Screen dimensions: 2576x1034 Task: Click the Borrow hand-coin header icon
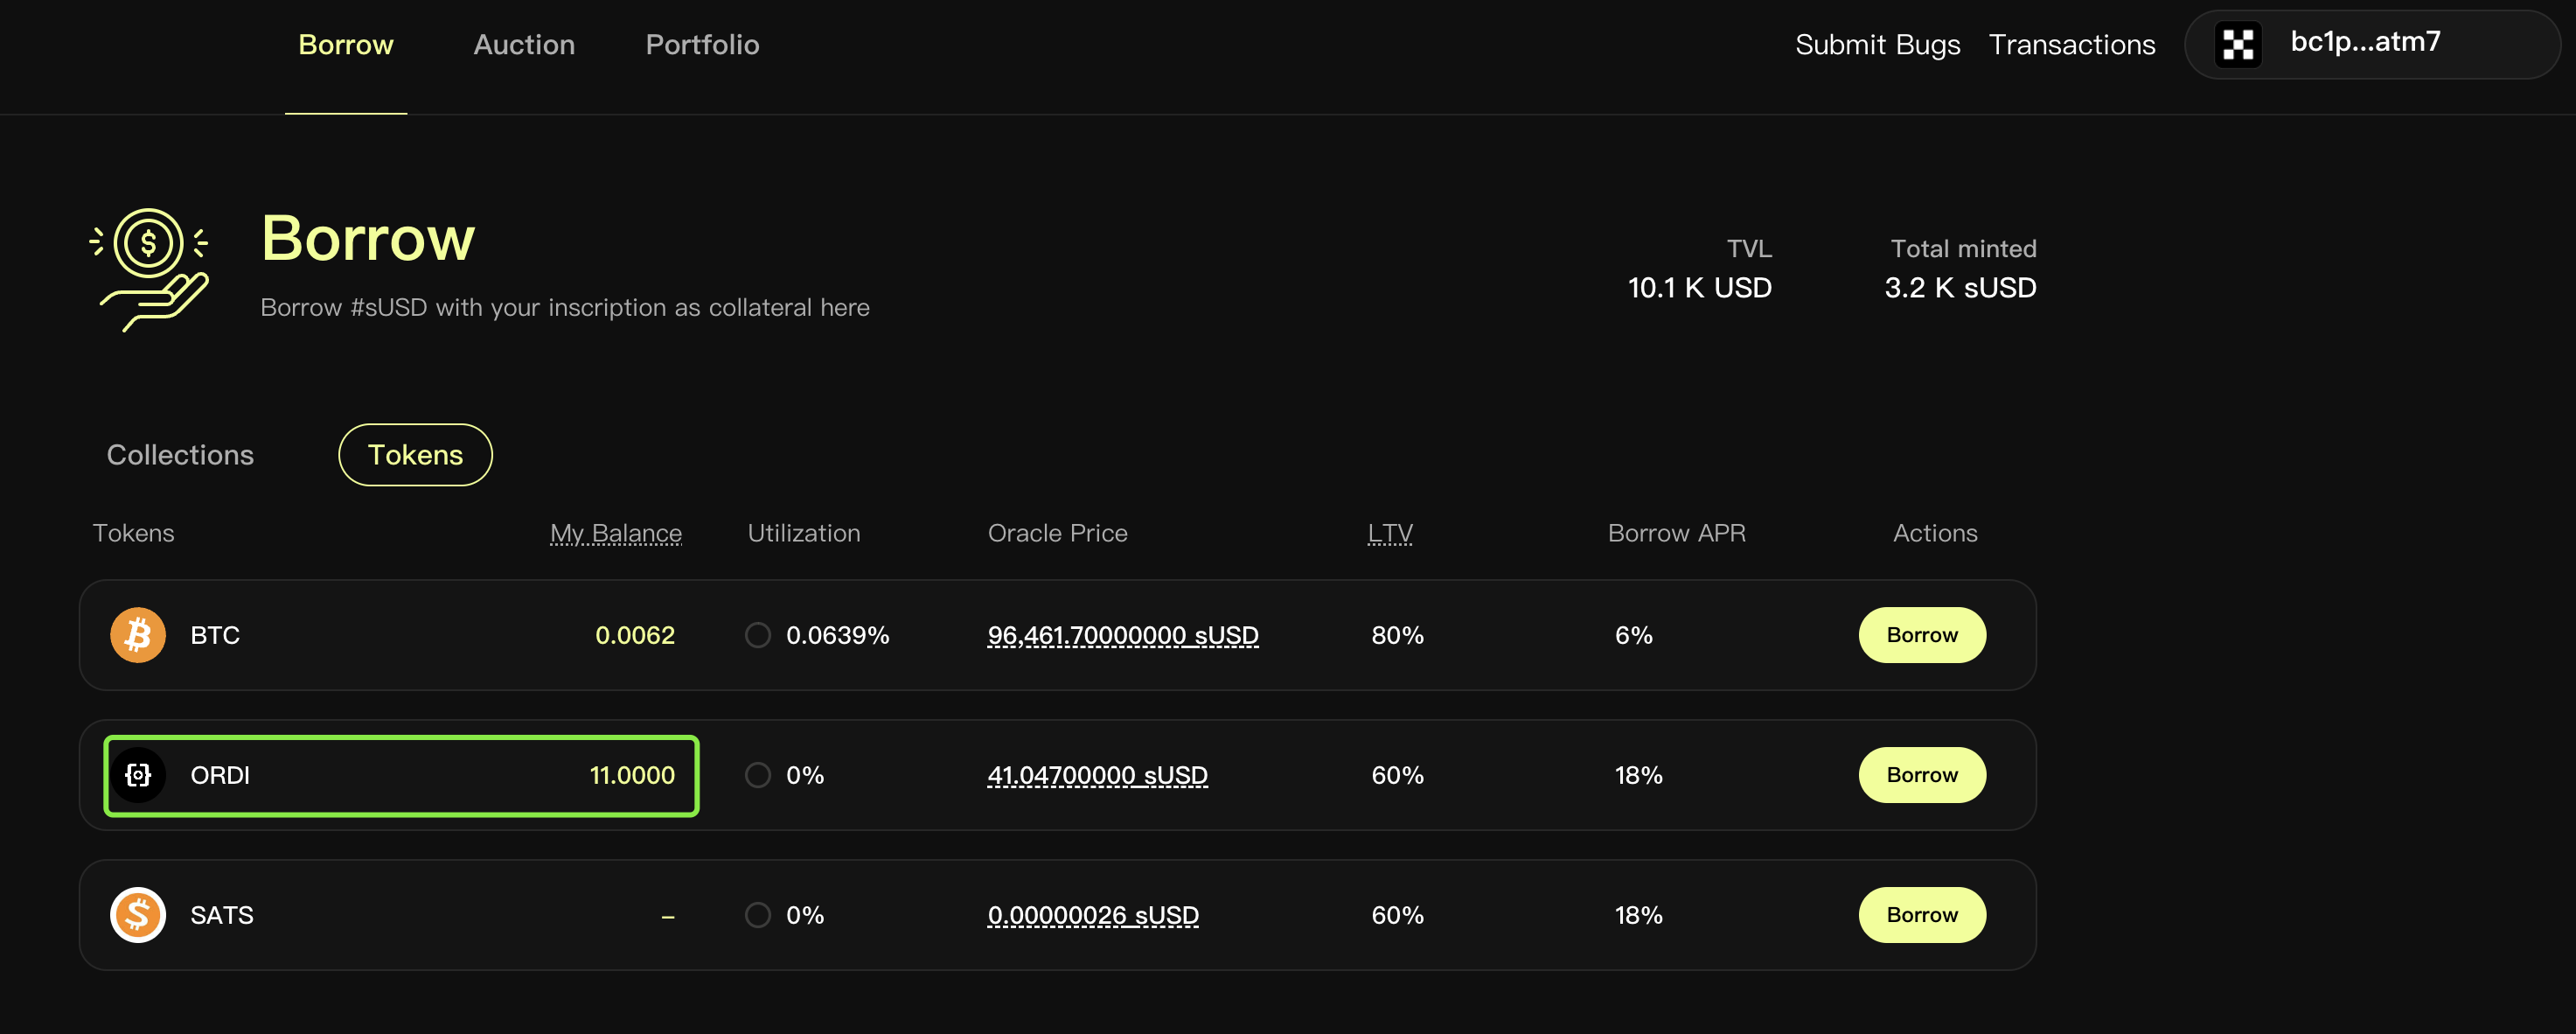click(x=150, y=269)
